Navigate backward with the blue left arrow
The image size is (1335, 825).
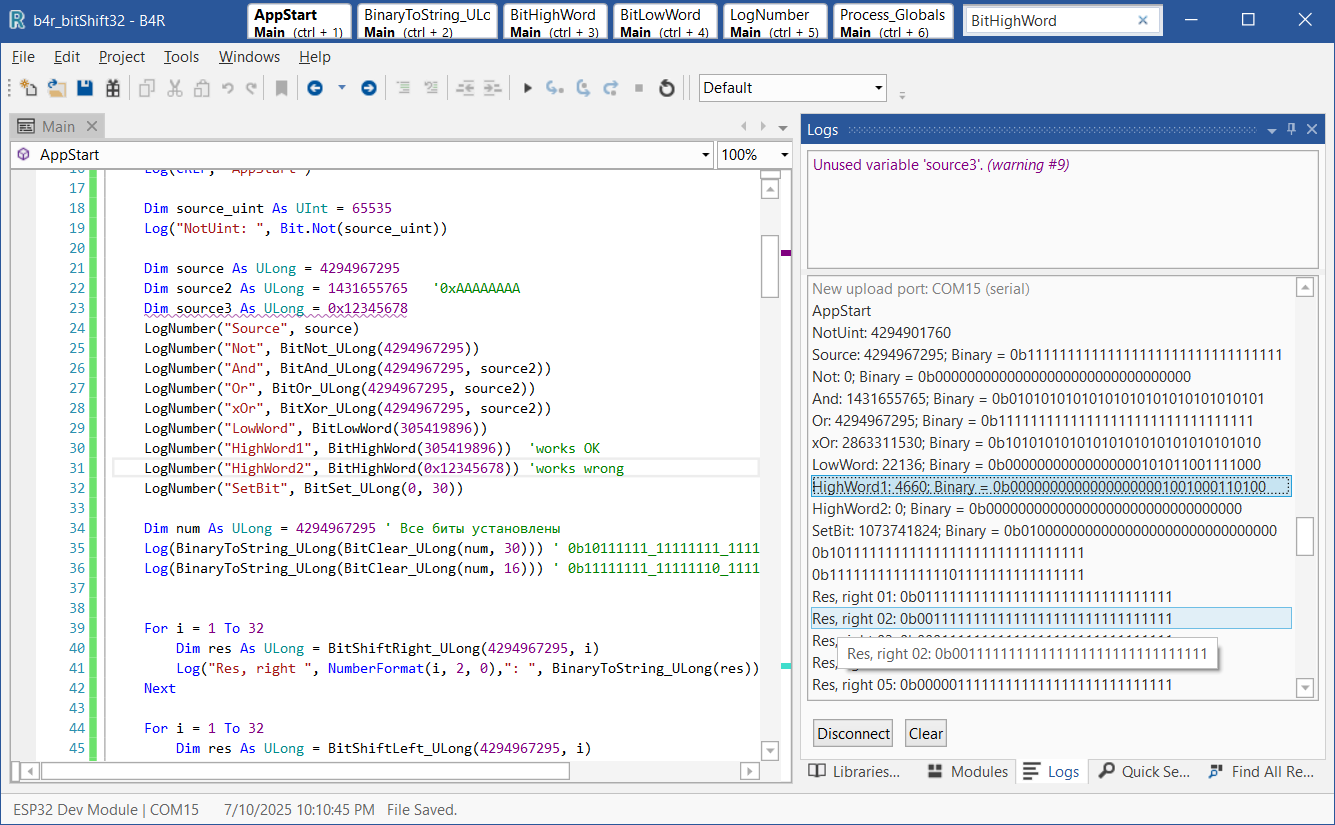[315, 88]
